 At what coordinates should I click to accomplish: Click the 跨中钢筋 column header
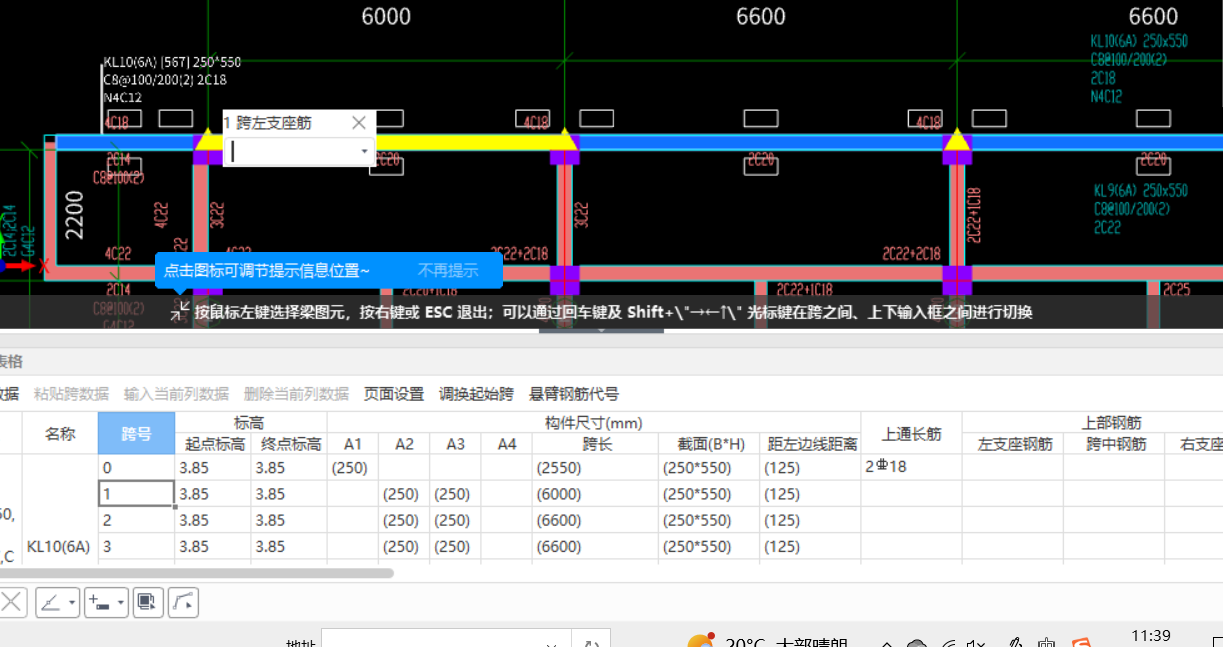tap(1114, 444)
